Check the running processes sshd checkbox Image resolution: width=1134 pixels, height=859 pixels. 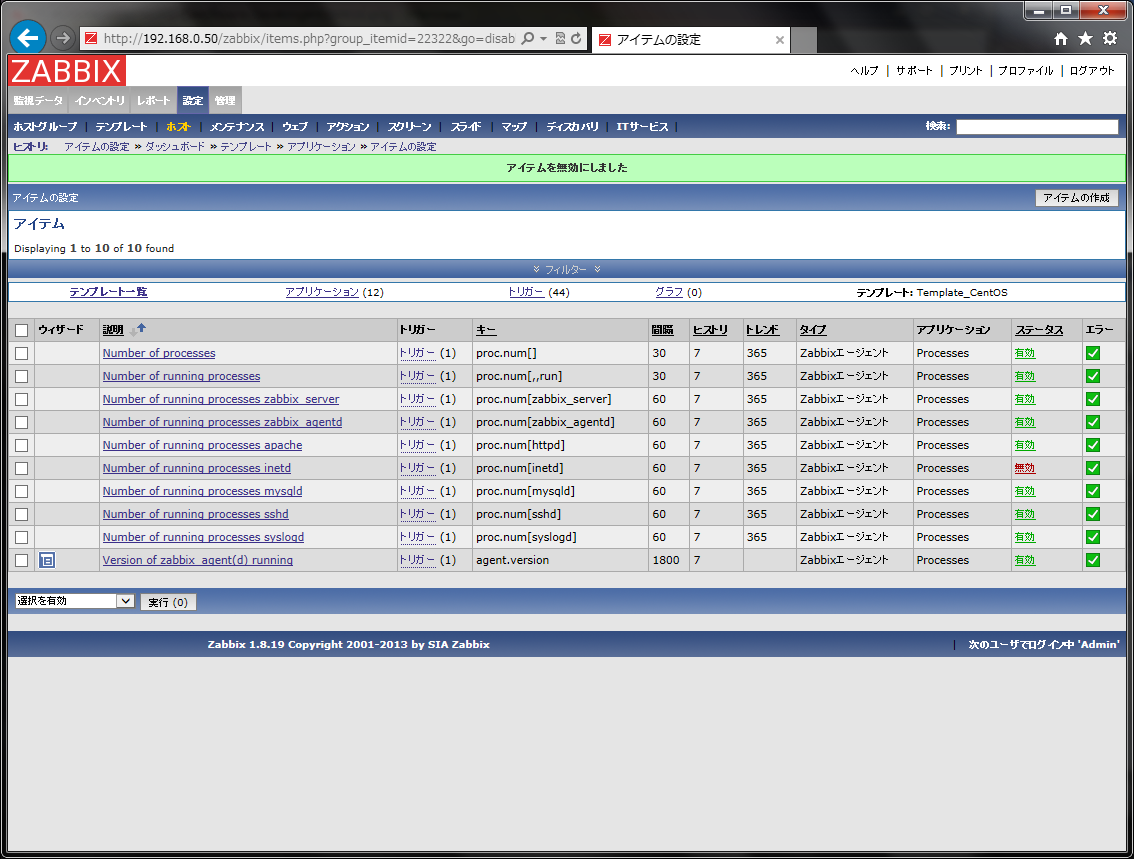(x=22, y=515)
